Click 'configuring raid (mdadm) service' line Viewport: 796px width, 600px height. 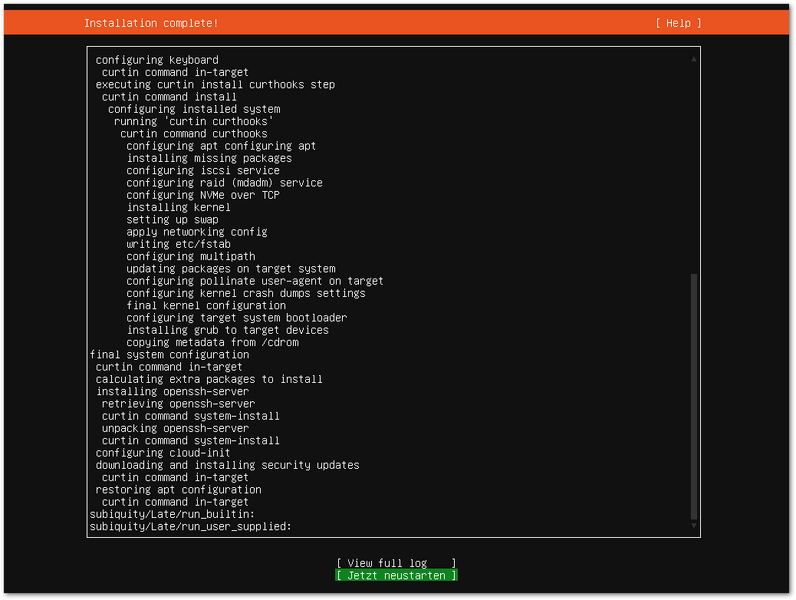point(224,182)
